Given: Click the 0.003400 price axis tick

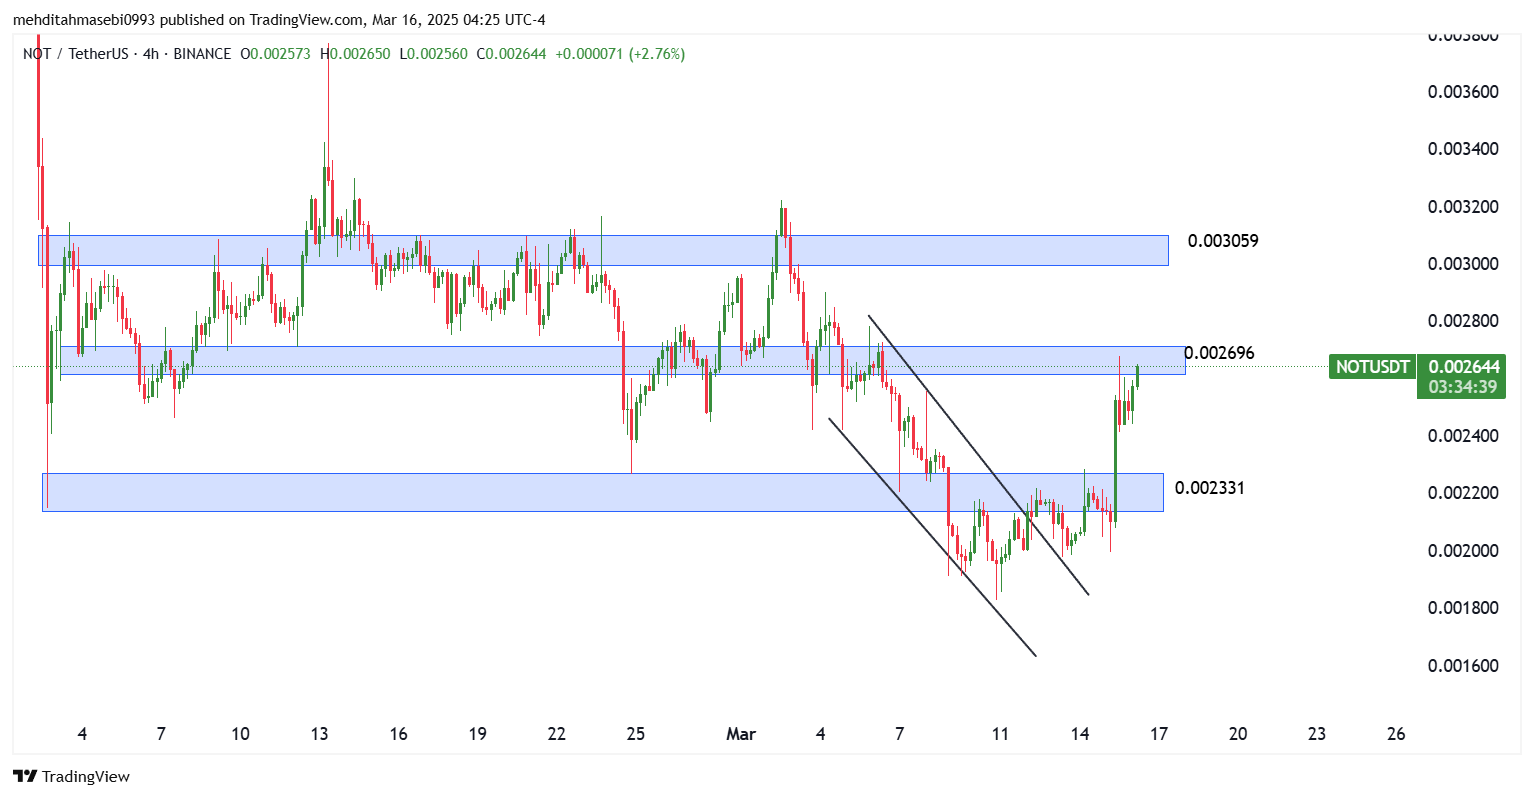Looking at the screenshot, I should pos(1463,149).
